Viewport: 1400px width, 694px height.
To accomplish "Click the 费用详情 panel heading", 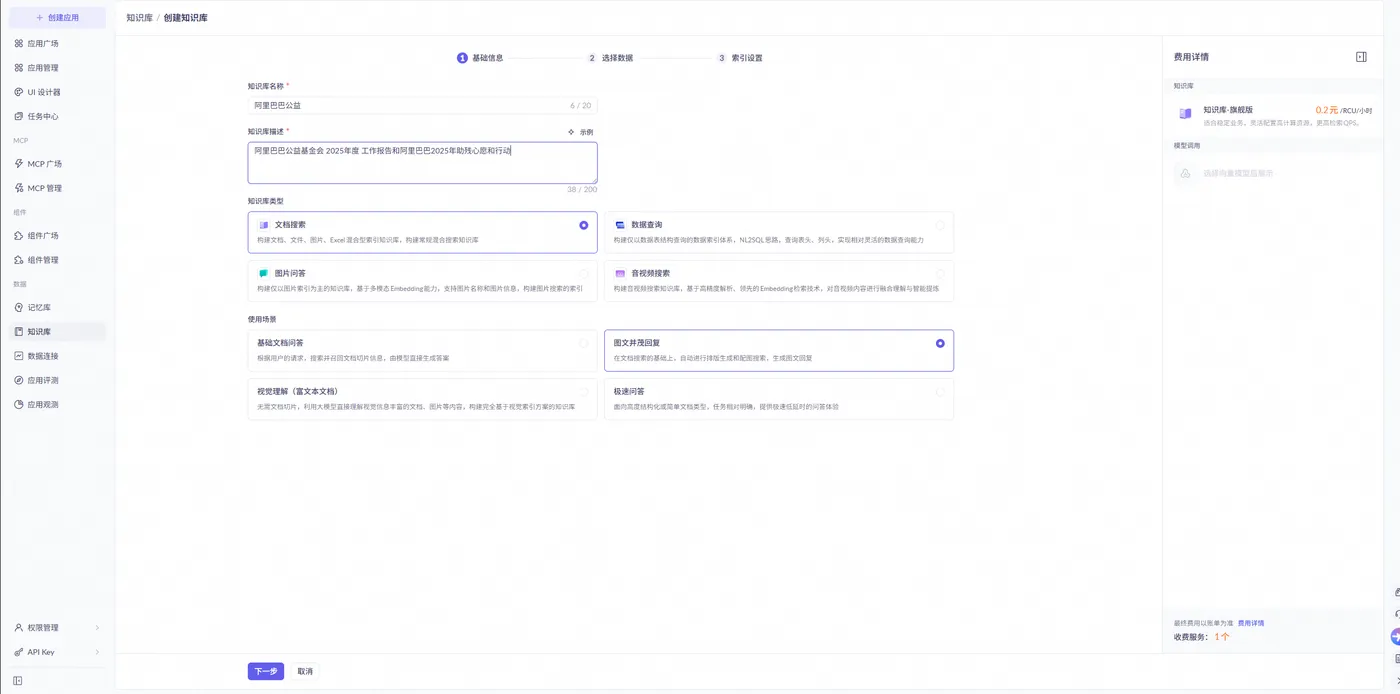I will 1191,57.
